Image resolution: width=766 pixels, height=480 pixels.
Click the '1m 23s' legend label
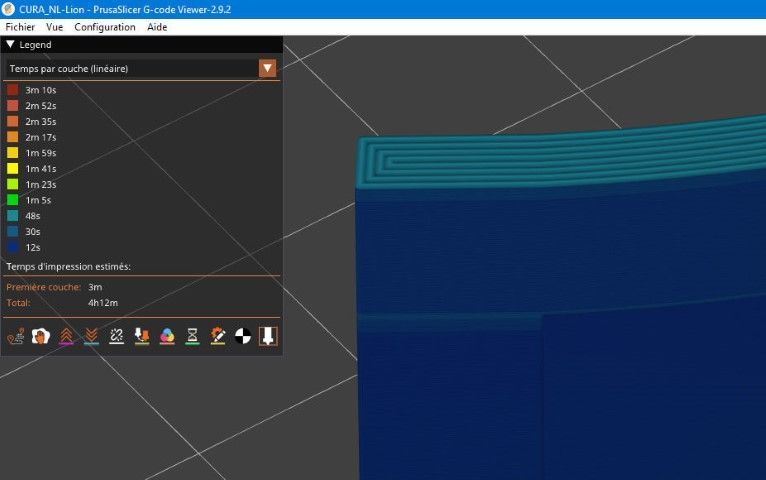pos(41,184)
